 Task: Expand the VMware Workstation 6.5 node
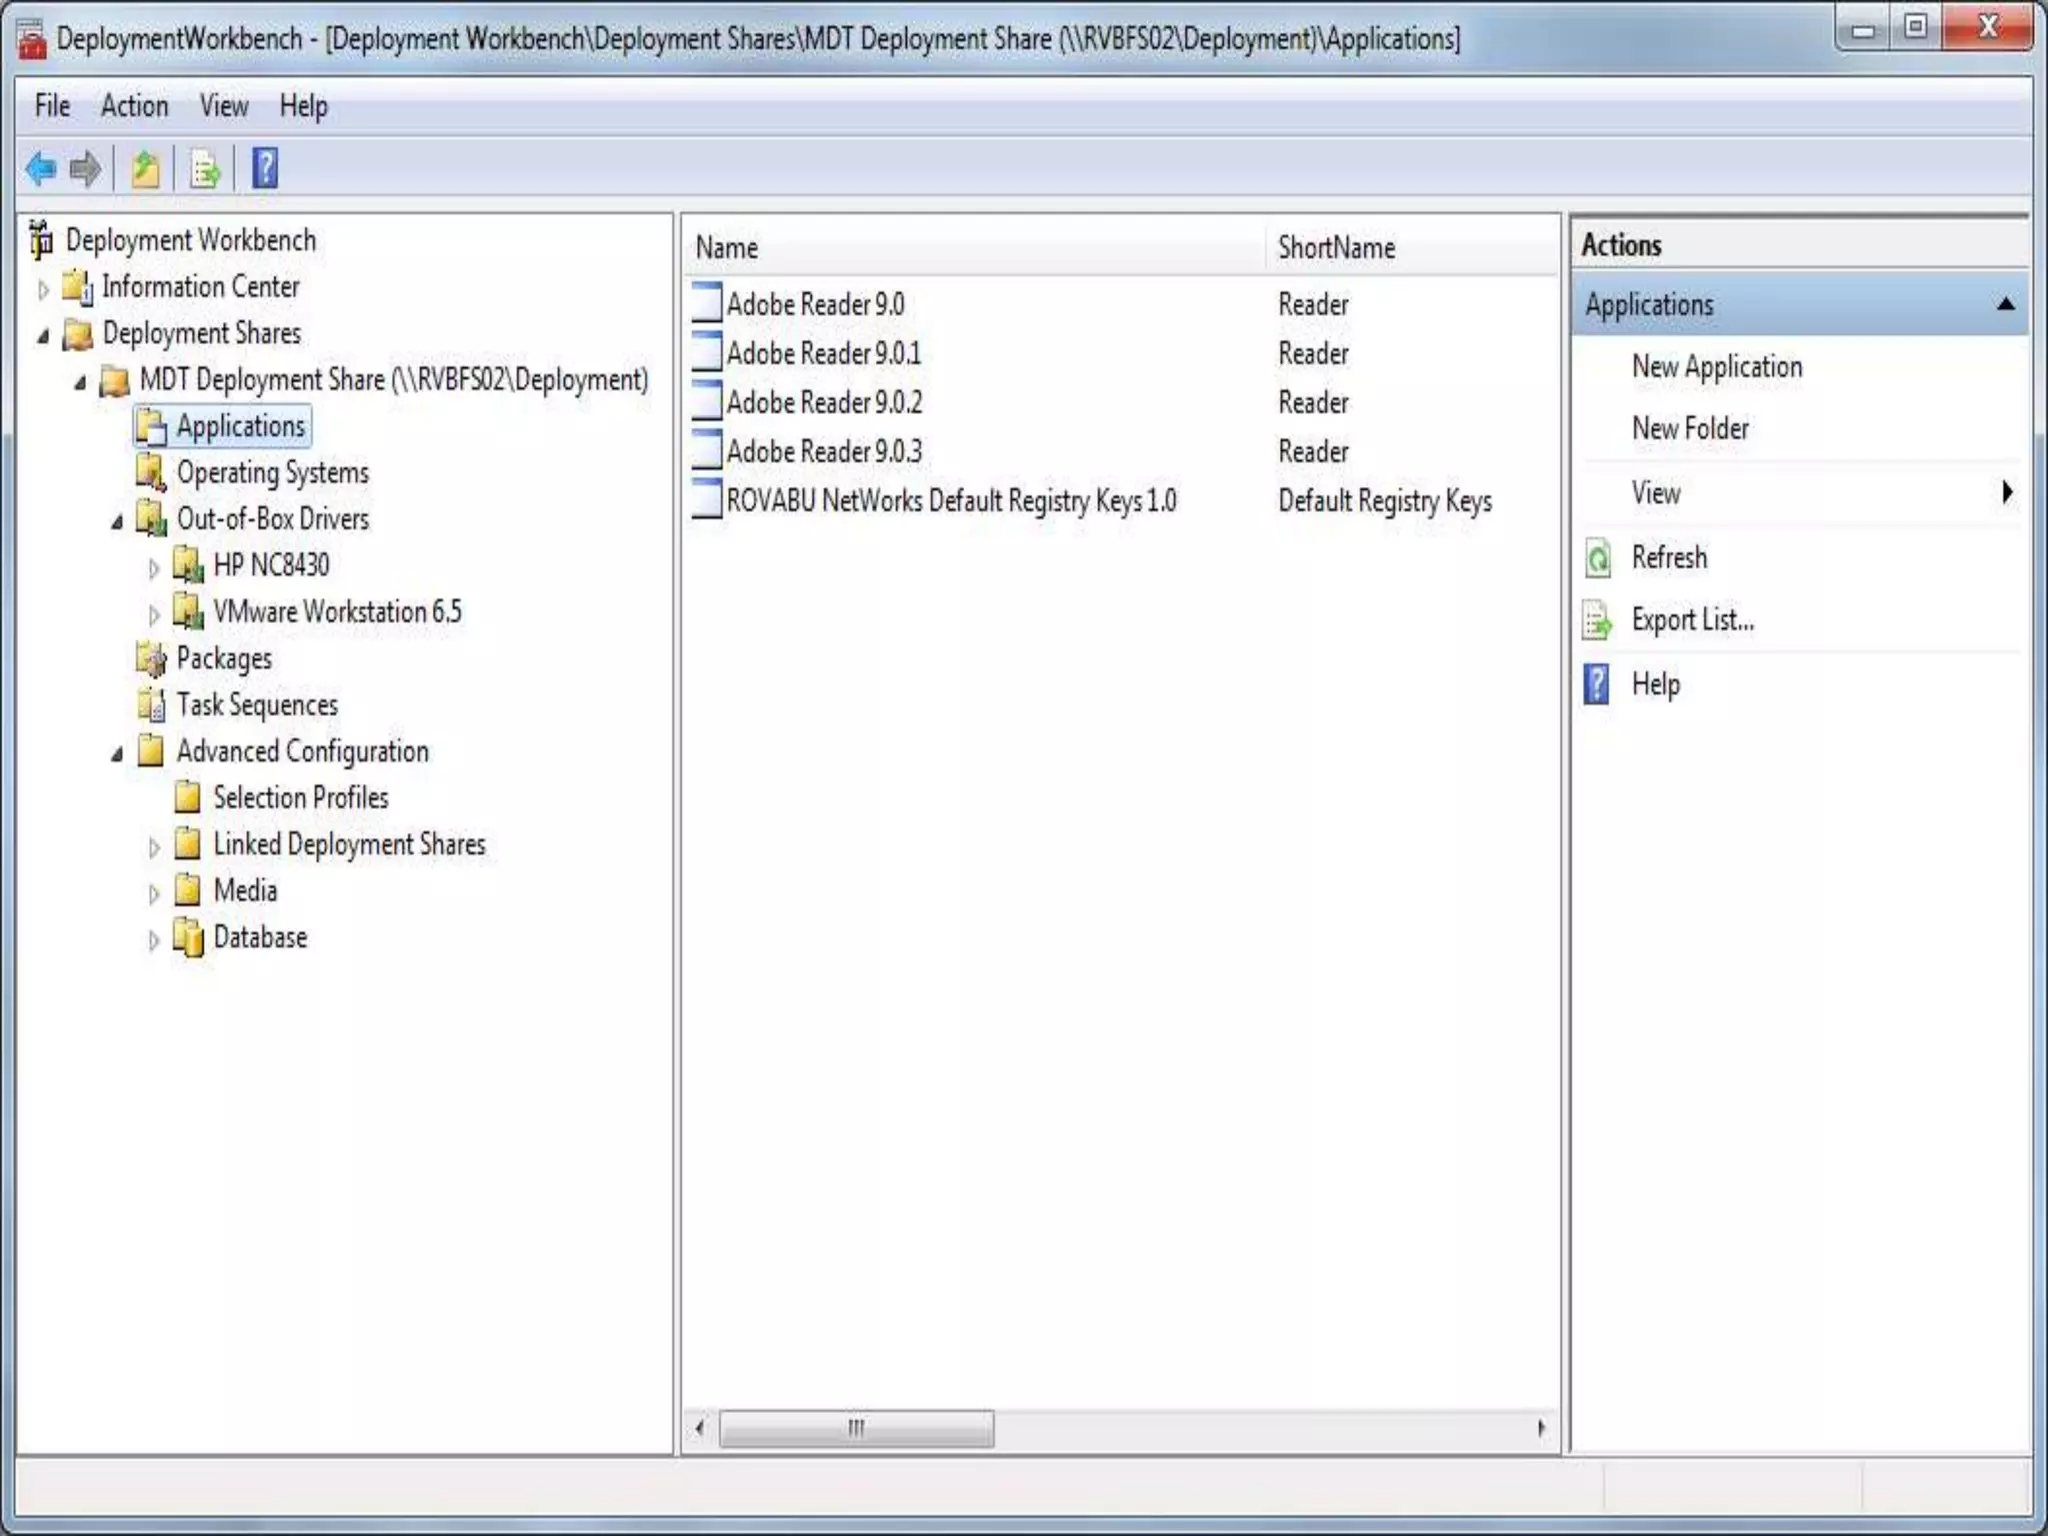(153, 615)
